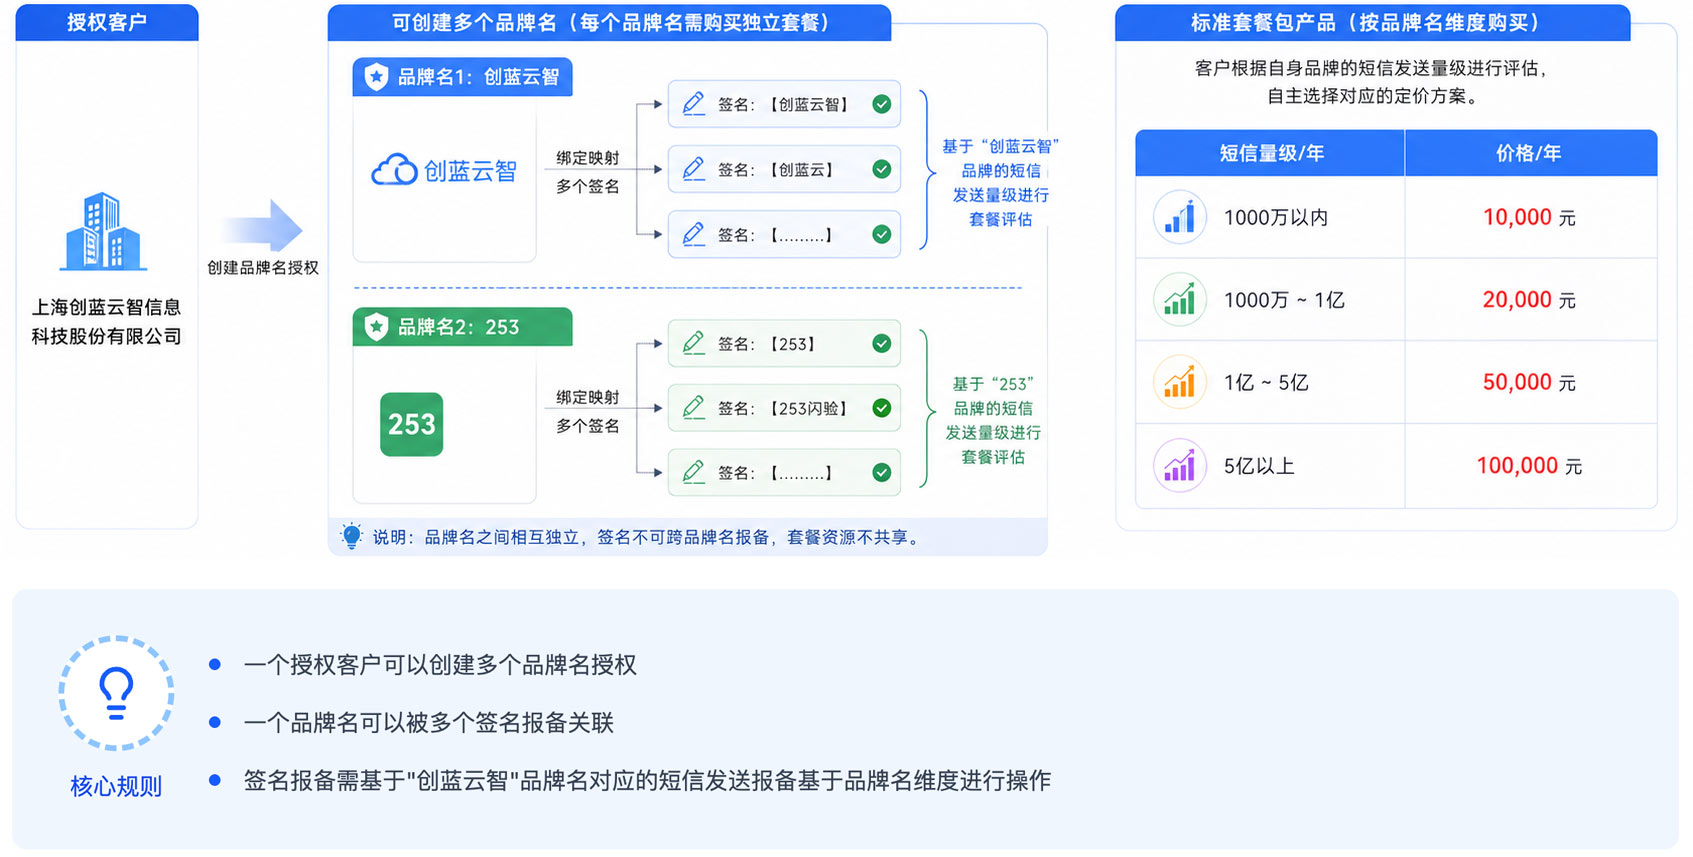Click the shield star icon on 品牌名2: 253
The width and height of the screenshot is (1693, 857).
click(377, 327)
